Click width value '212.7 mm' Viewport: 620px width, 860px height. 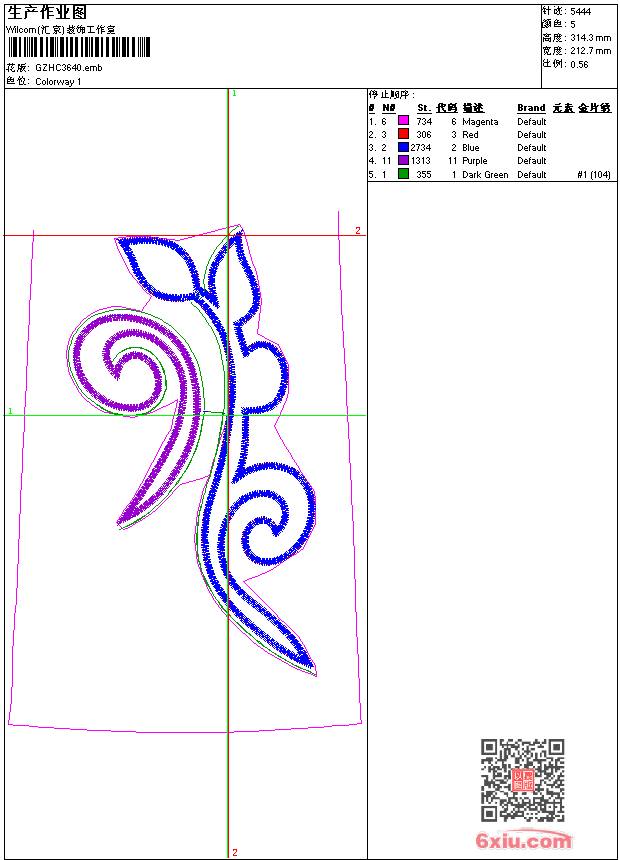[x=590, y=51]
